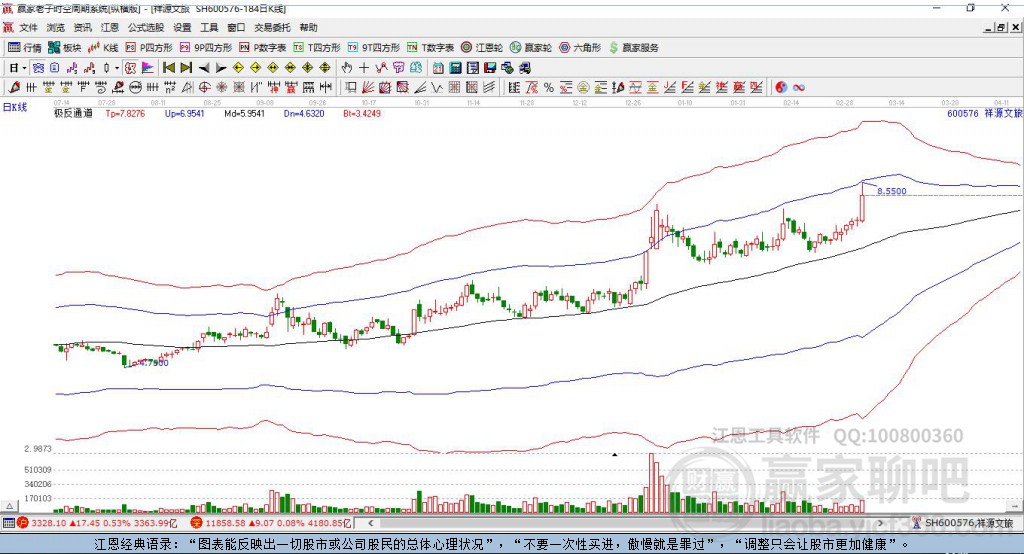
Task: Click the 8.5500 price label
Action: pos(892,191)
